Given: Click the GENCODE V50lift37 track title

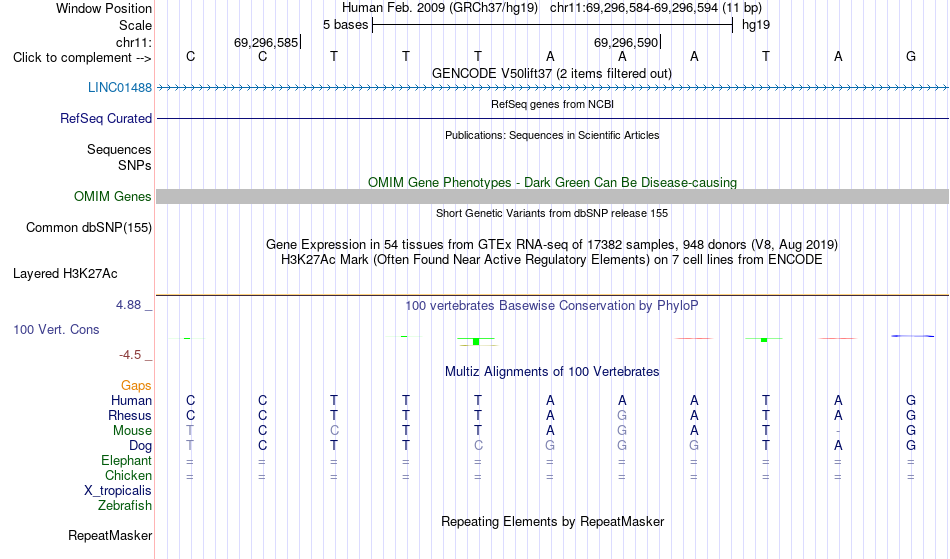Looking at the screenshot, I should pyautogui.click(x=551, y=73).
